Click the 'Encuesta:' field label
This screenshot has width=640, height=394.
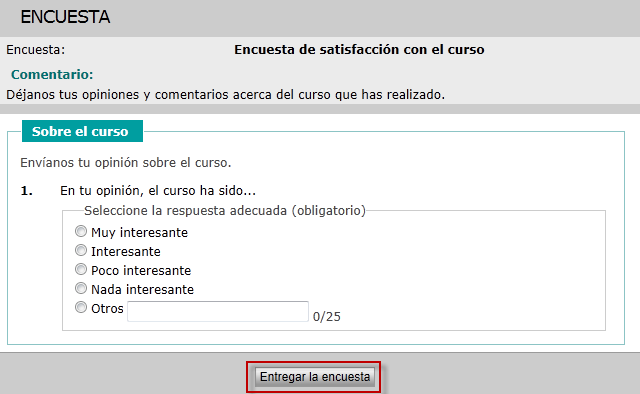(x=36, y=50)
